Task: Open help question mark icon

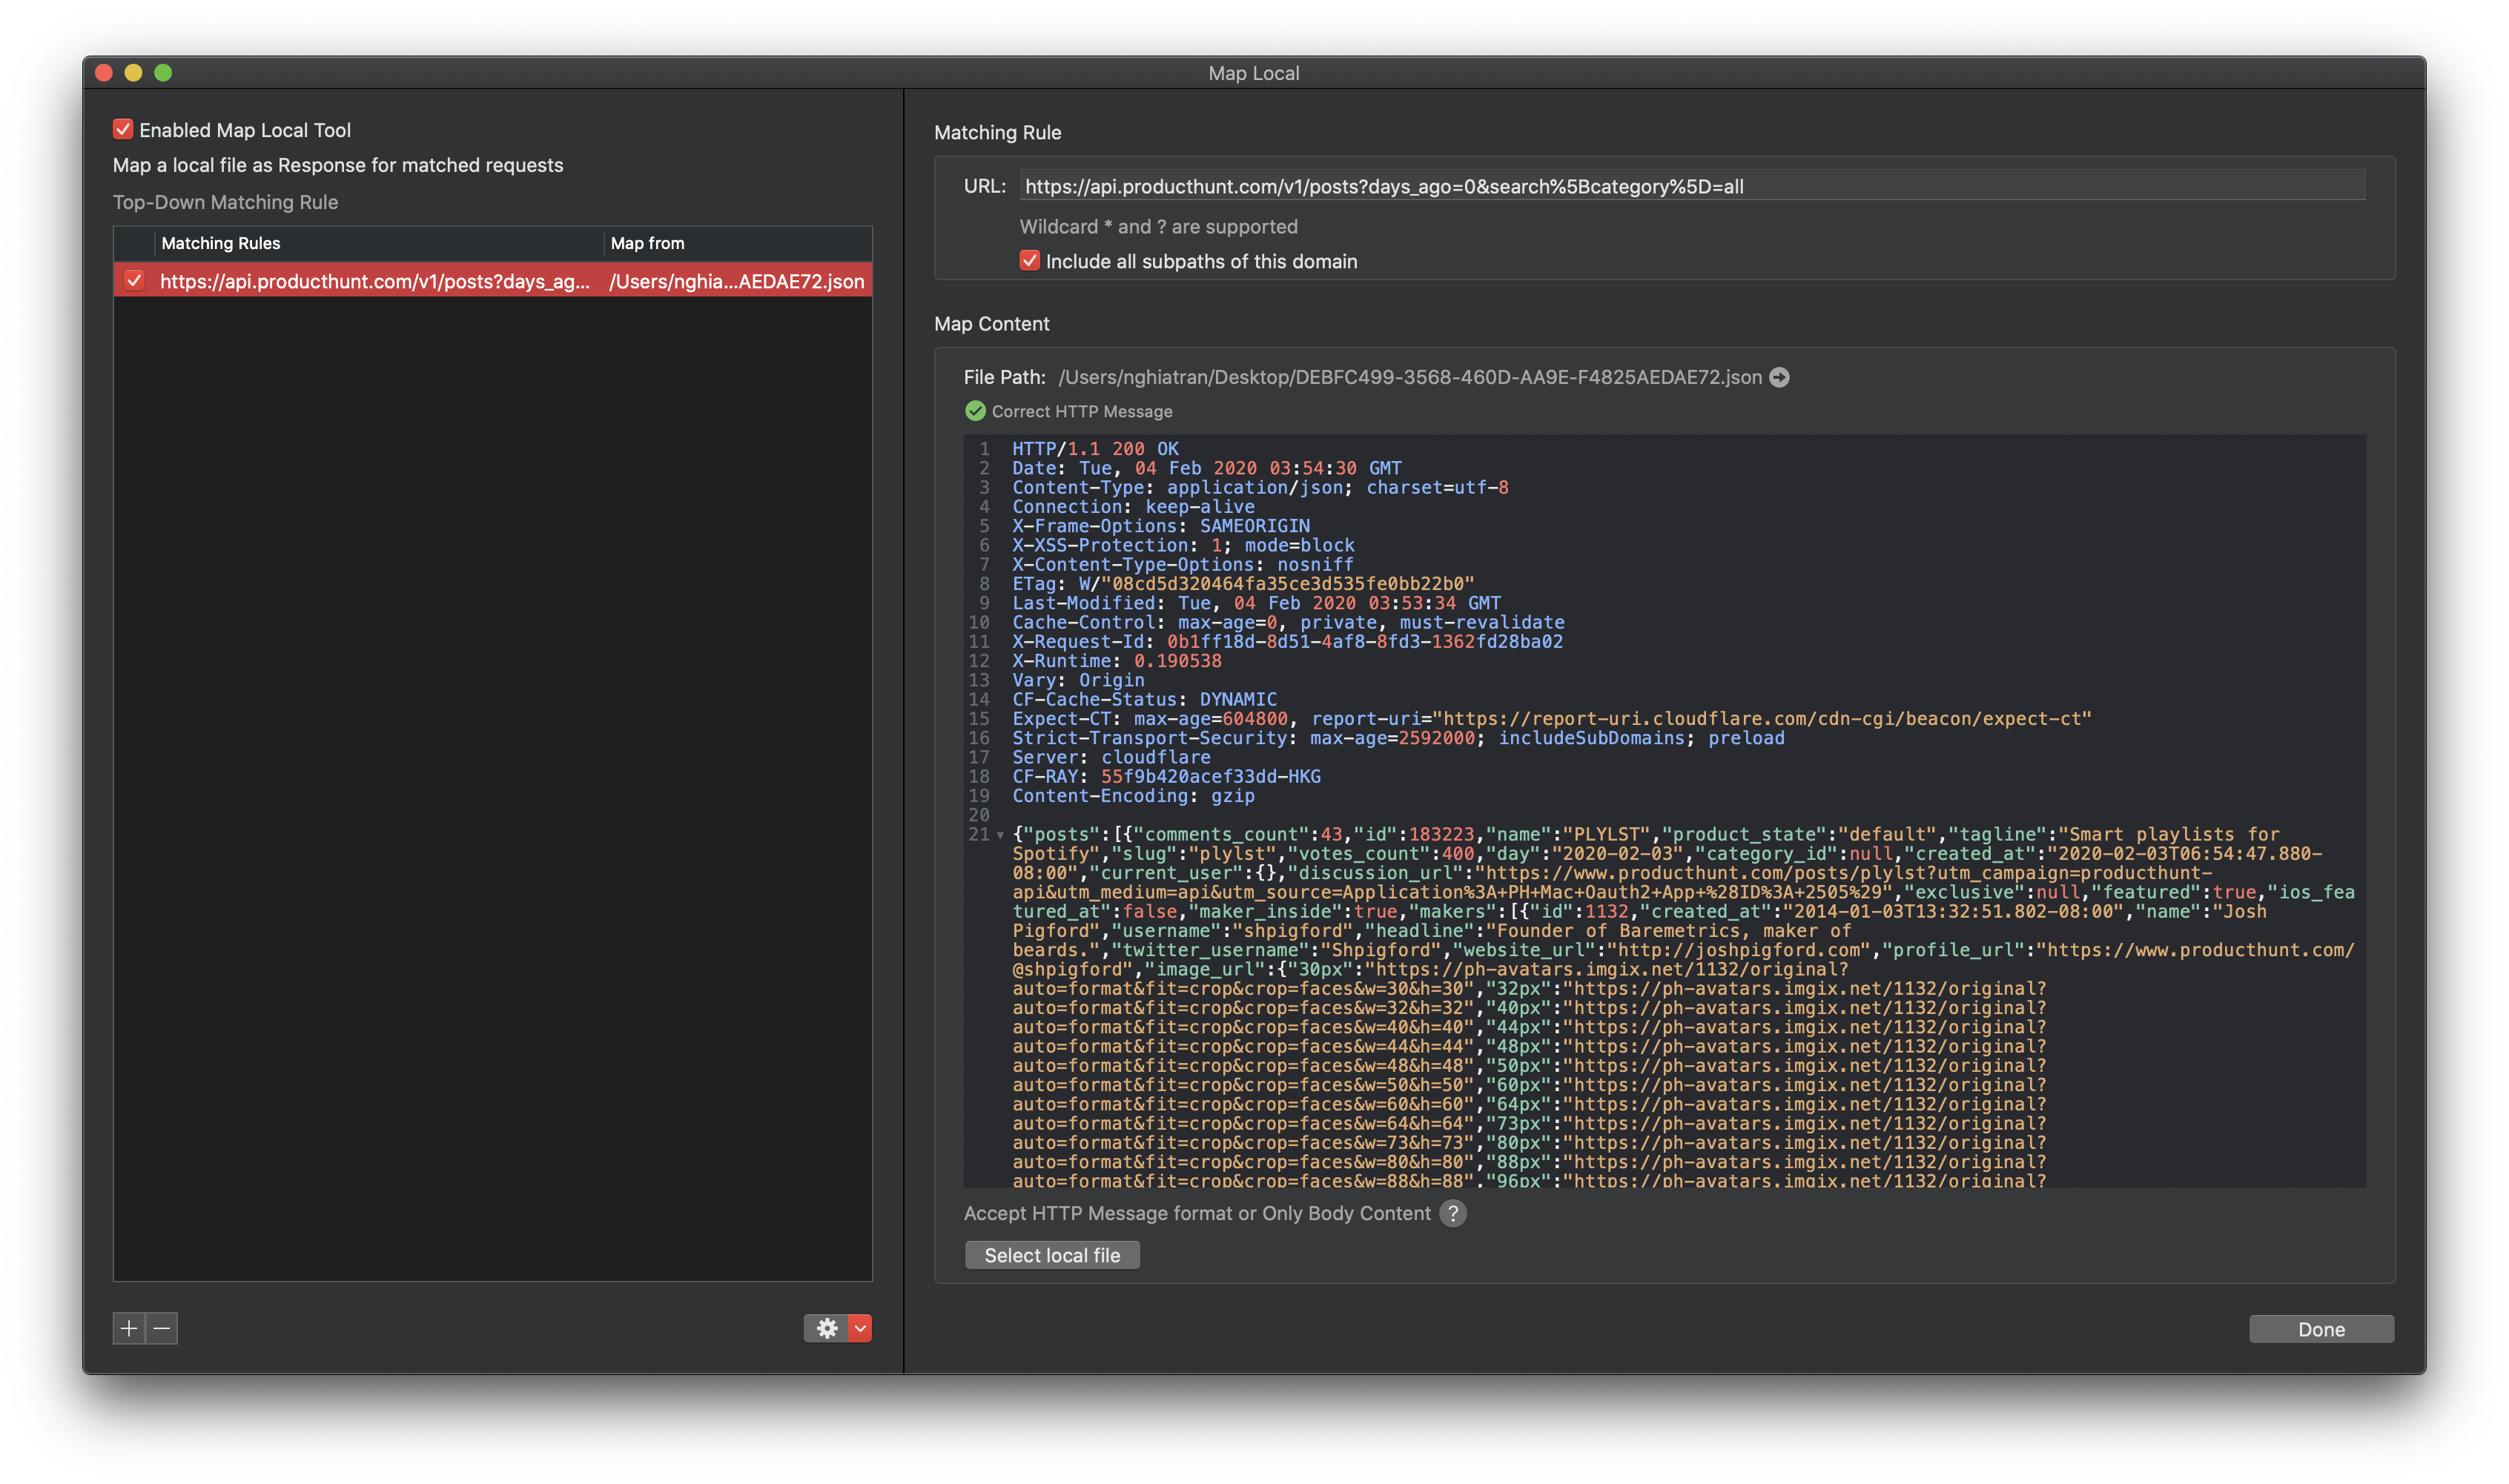Action: (x=1453, y=1213)
